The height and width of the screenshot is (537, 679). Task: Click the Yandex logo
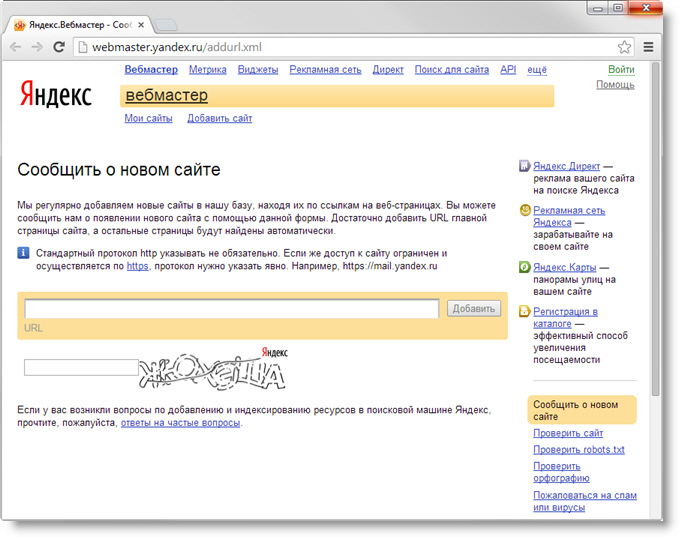(x=56, y=94)
